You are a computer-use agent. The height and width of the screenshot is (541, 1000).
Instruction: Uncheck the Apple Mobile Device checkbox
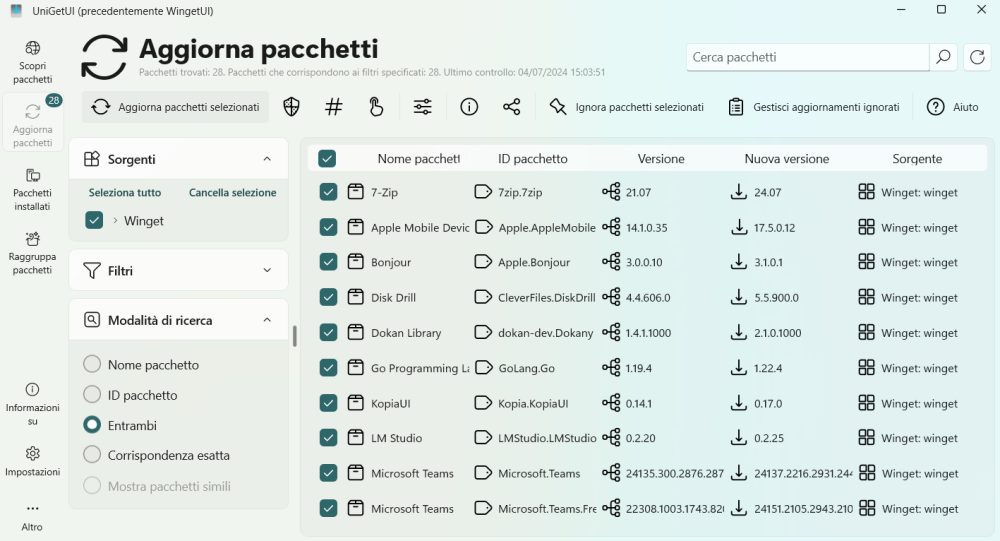click(x=328, y=226)
